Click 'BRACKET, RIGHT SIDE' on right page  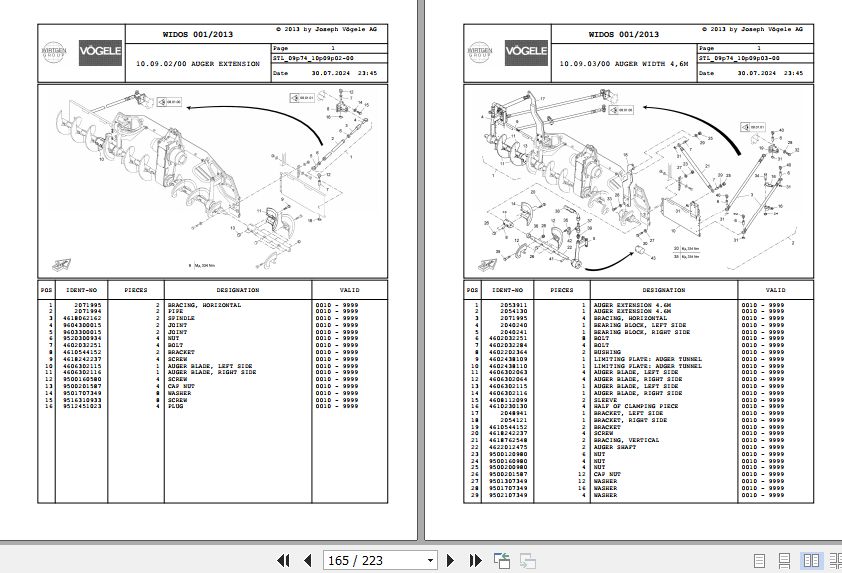click(630, 420)
